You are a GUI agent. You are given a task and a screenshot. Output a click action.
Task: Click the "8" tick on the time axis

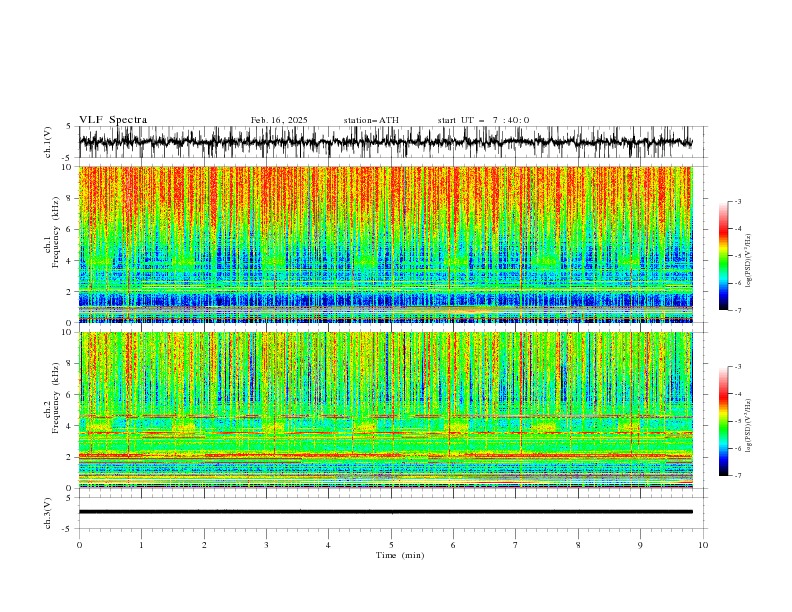pyautogui.click(x=578, y=545)
